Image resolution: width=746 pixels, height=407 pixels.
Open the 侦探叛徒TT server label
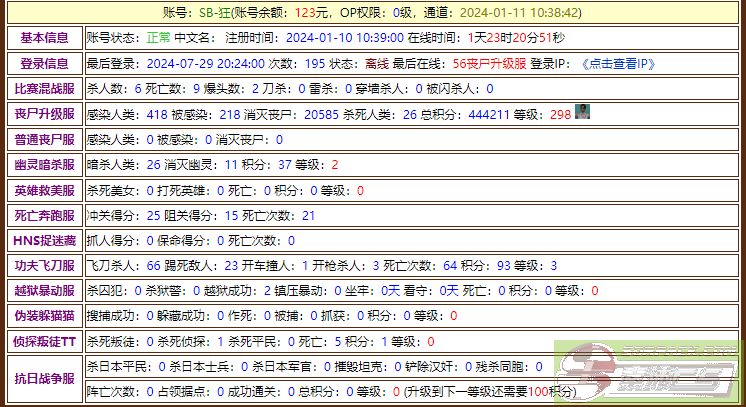pos(45,341)
